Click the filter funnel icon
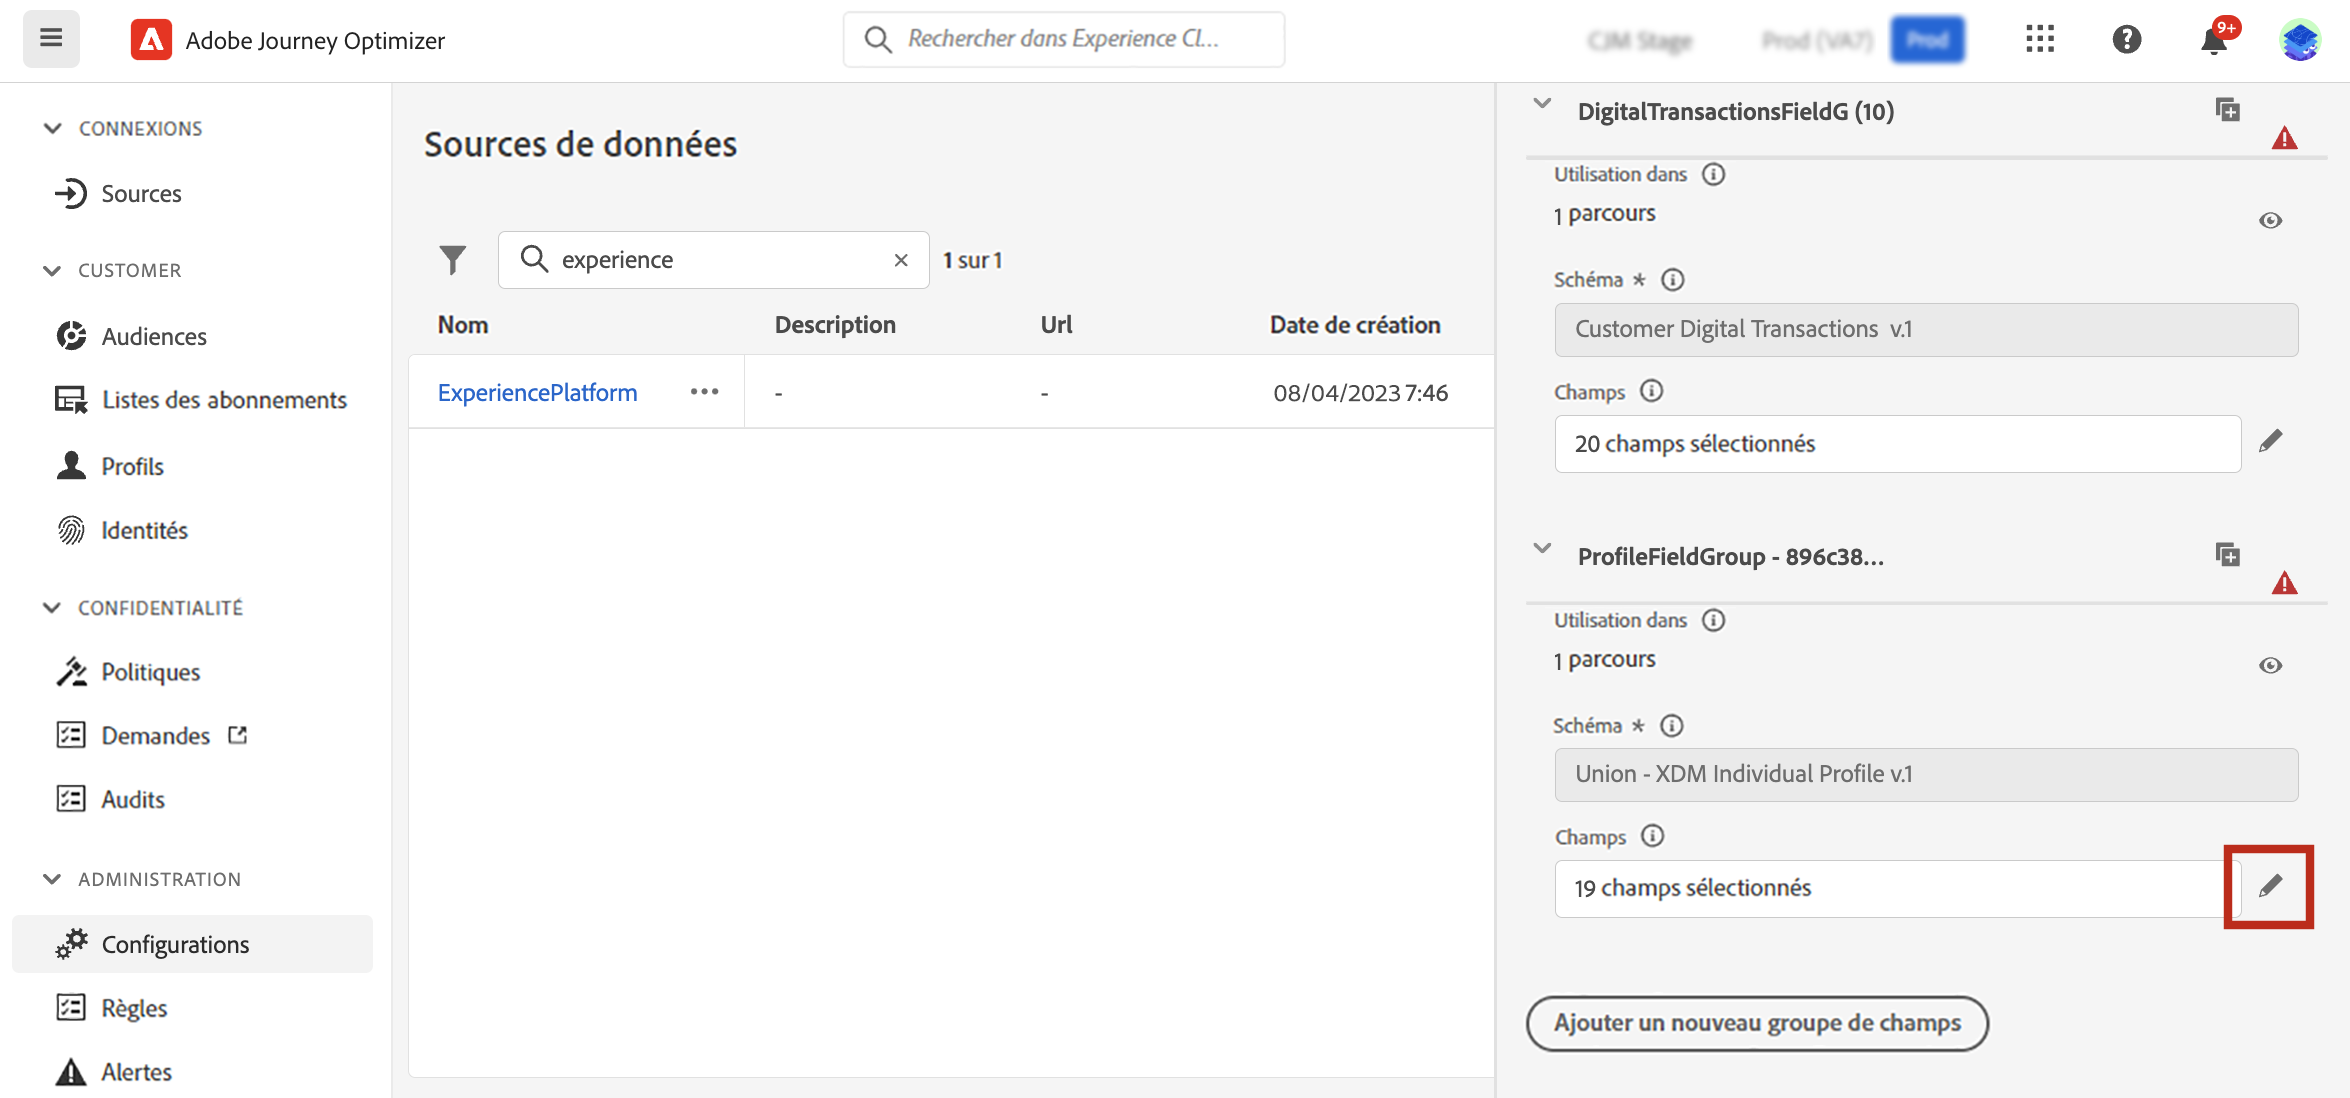2350x1098 pixels. point(453,260)
